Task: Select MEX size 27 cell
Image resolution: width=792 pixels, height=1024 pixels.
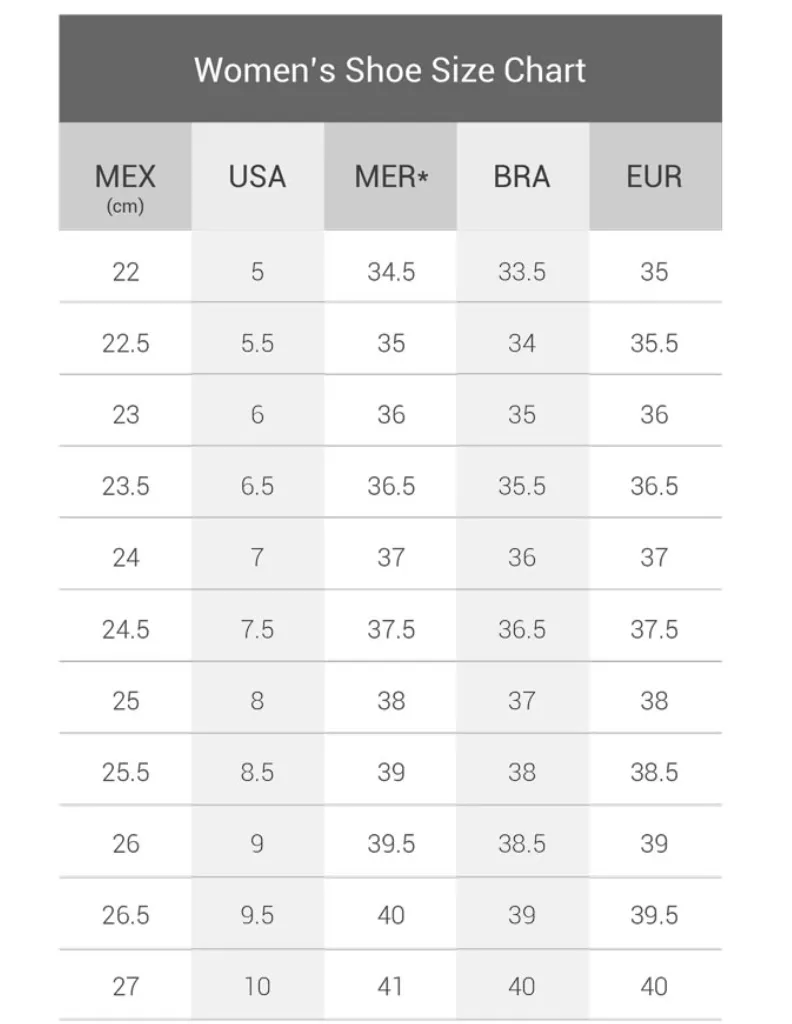Action: pos(125,986)
